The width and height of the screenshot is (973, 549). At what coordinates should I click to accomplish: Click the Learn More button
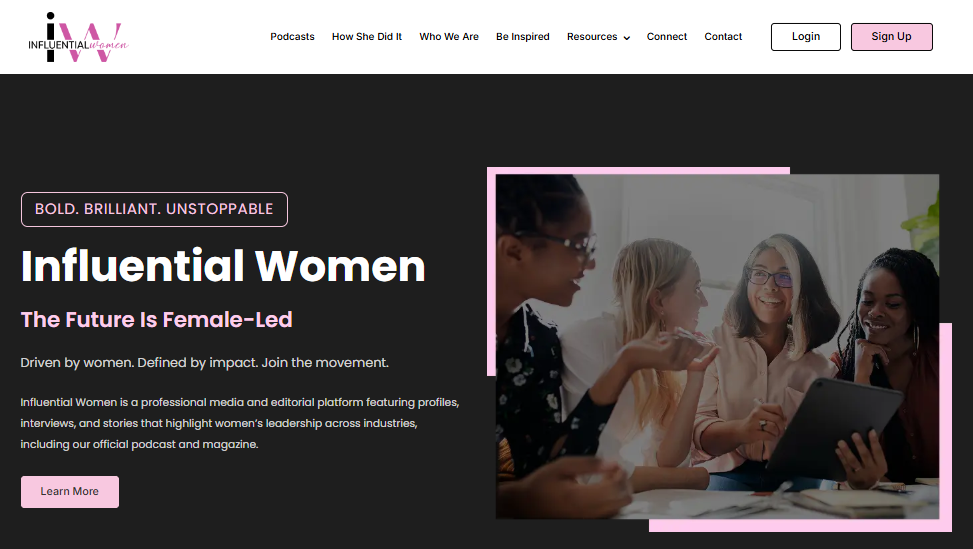coord(70,492)
